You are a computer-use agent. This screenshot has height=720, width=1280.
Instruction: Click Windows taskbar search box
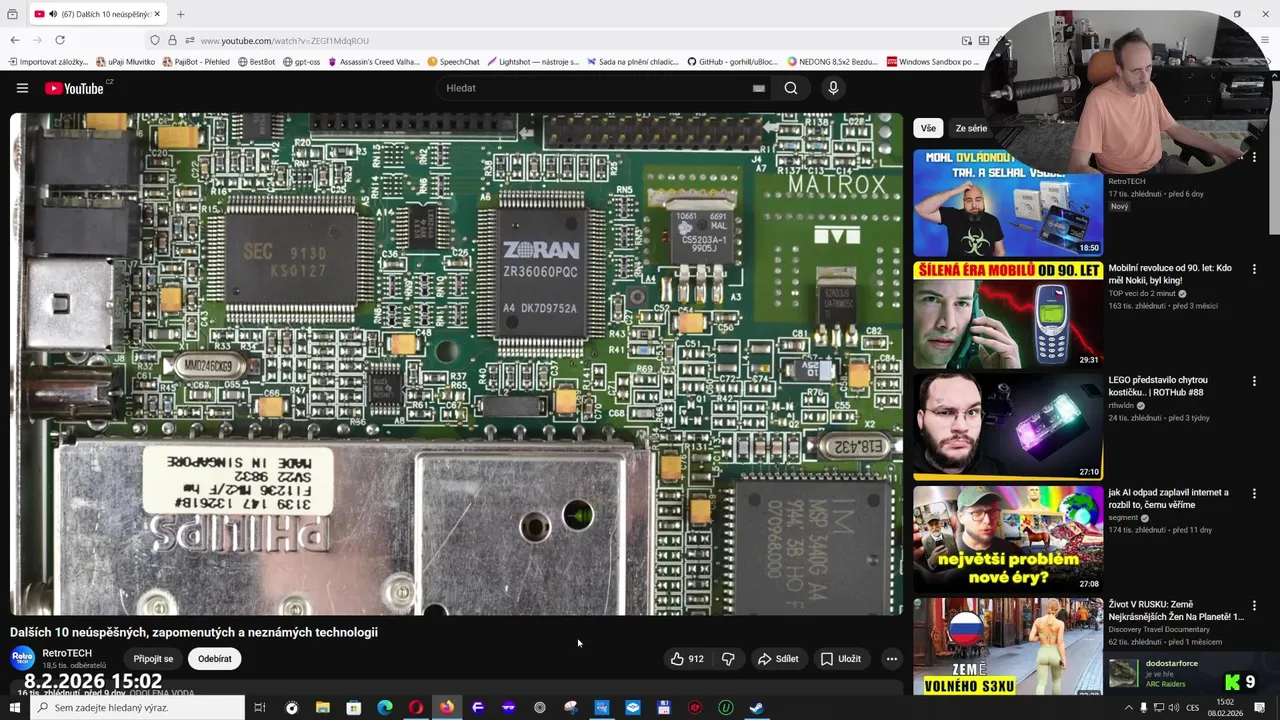[138, 707]
